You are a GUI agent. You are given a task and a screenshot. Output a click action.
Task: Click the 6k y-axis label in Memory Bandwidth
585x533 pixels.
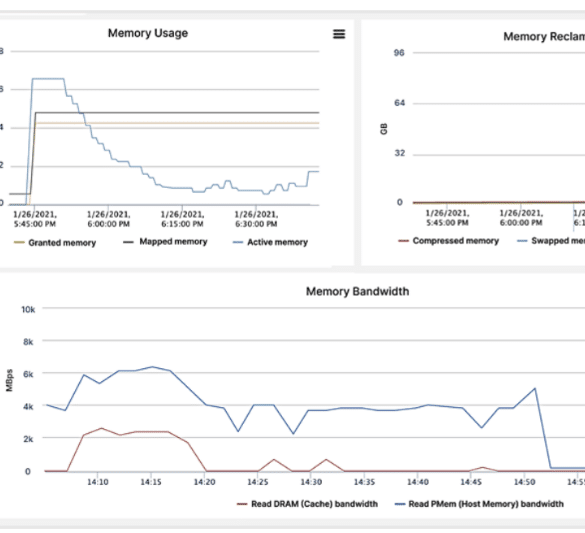(28, 374)
